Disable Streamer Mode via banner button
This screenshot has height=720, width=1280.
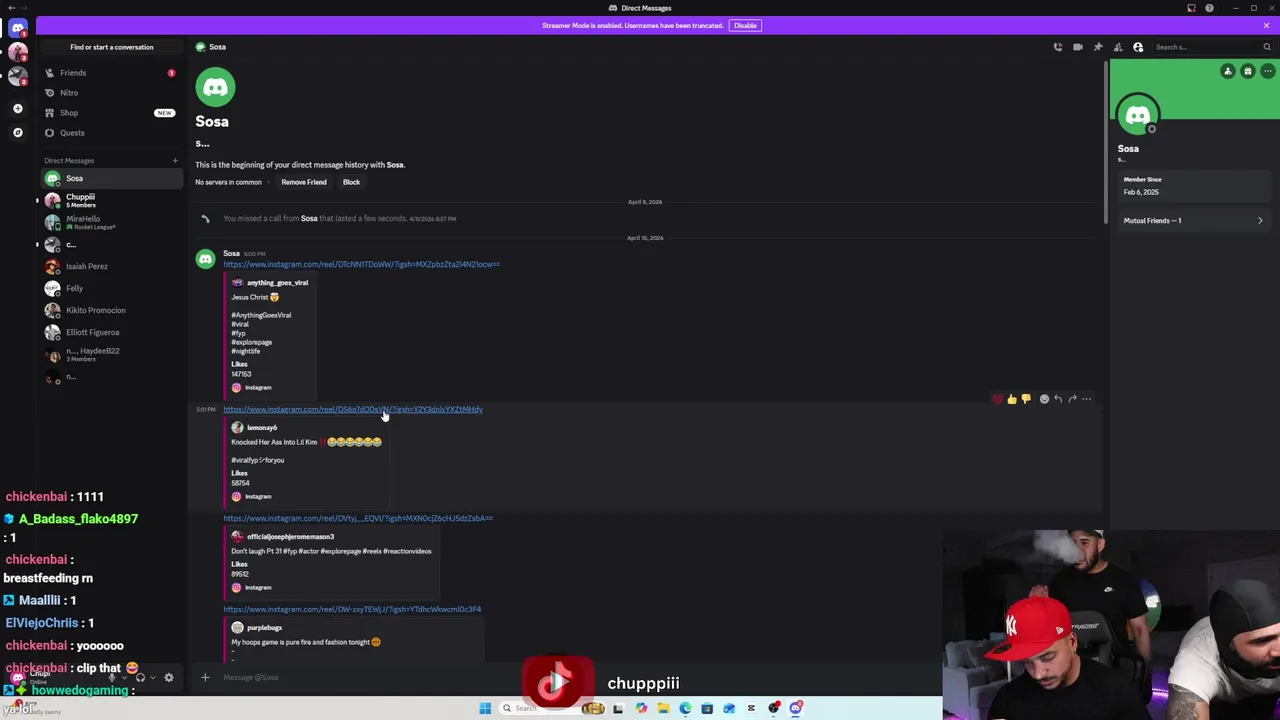(x=745, y=25)
